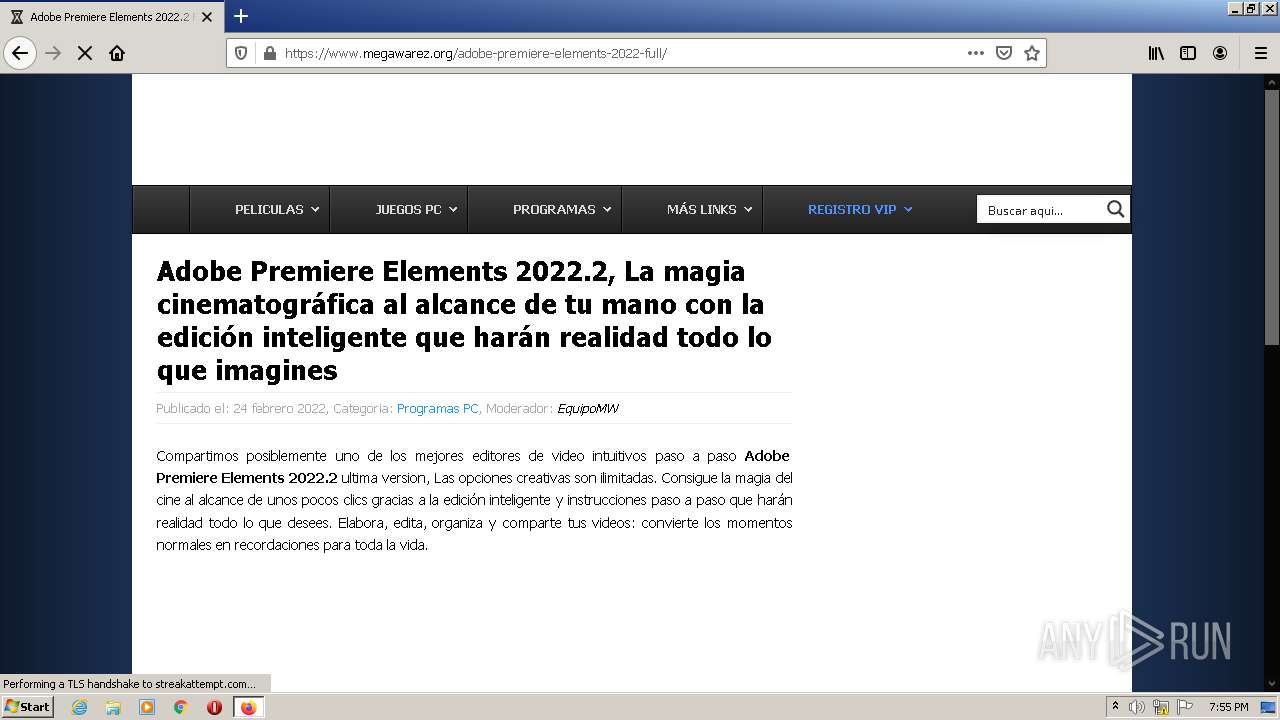1280x720 pixels.
Task: Close the Adobe Premiere Elements tab
Action: pos(207,17)
